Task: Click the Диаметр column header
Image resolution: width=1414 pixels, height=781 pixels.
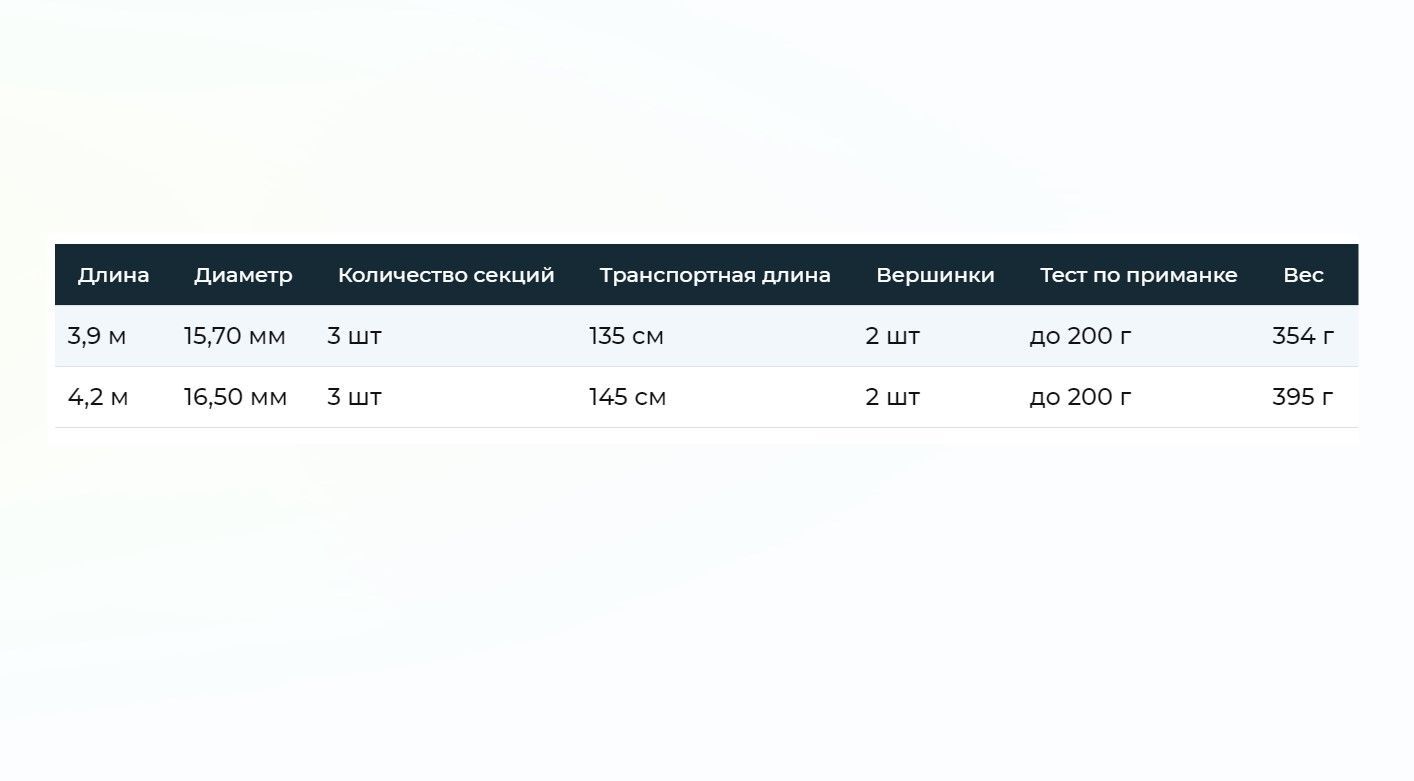Action: tap(243, 275)
